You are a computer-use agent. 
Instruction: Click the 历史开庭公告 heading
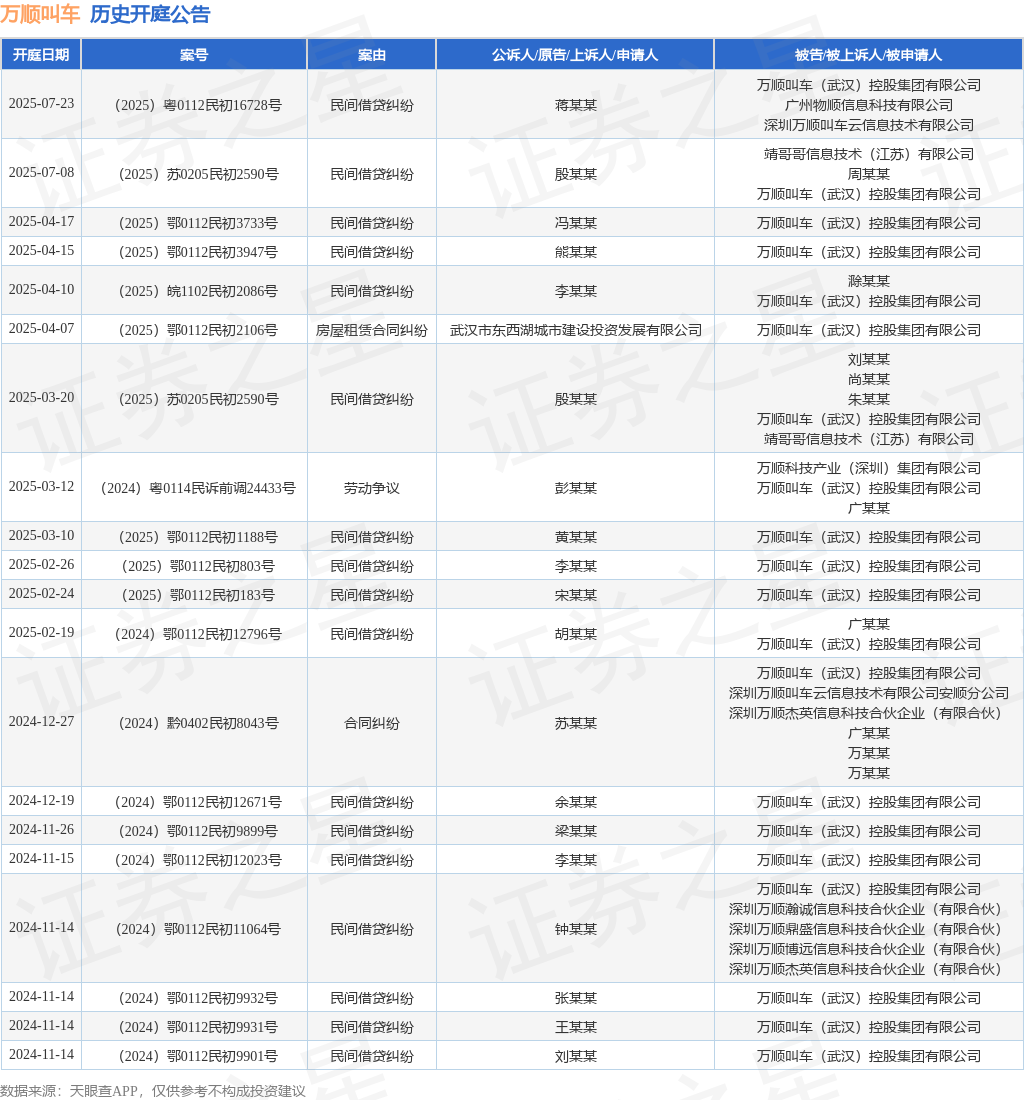click(150, 14)
